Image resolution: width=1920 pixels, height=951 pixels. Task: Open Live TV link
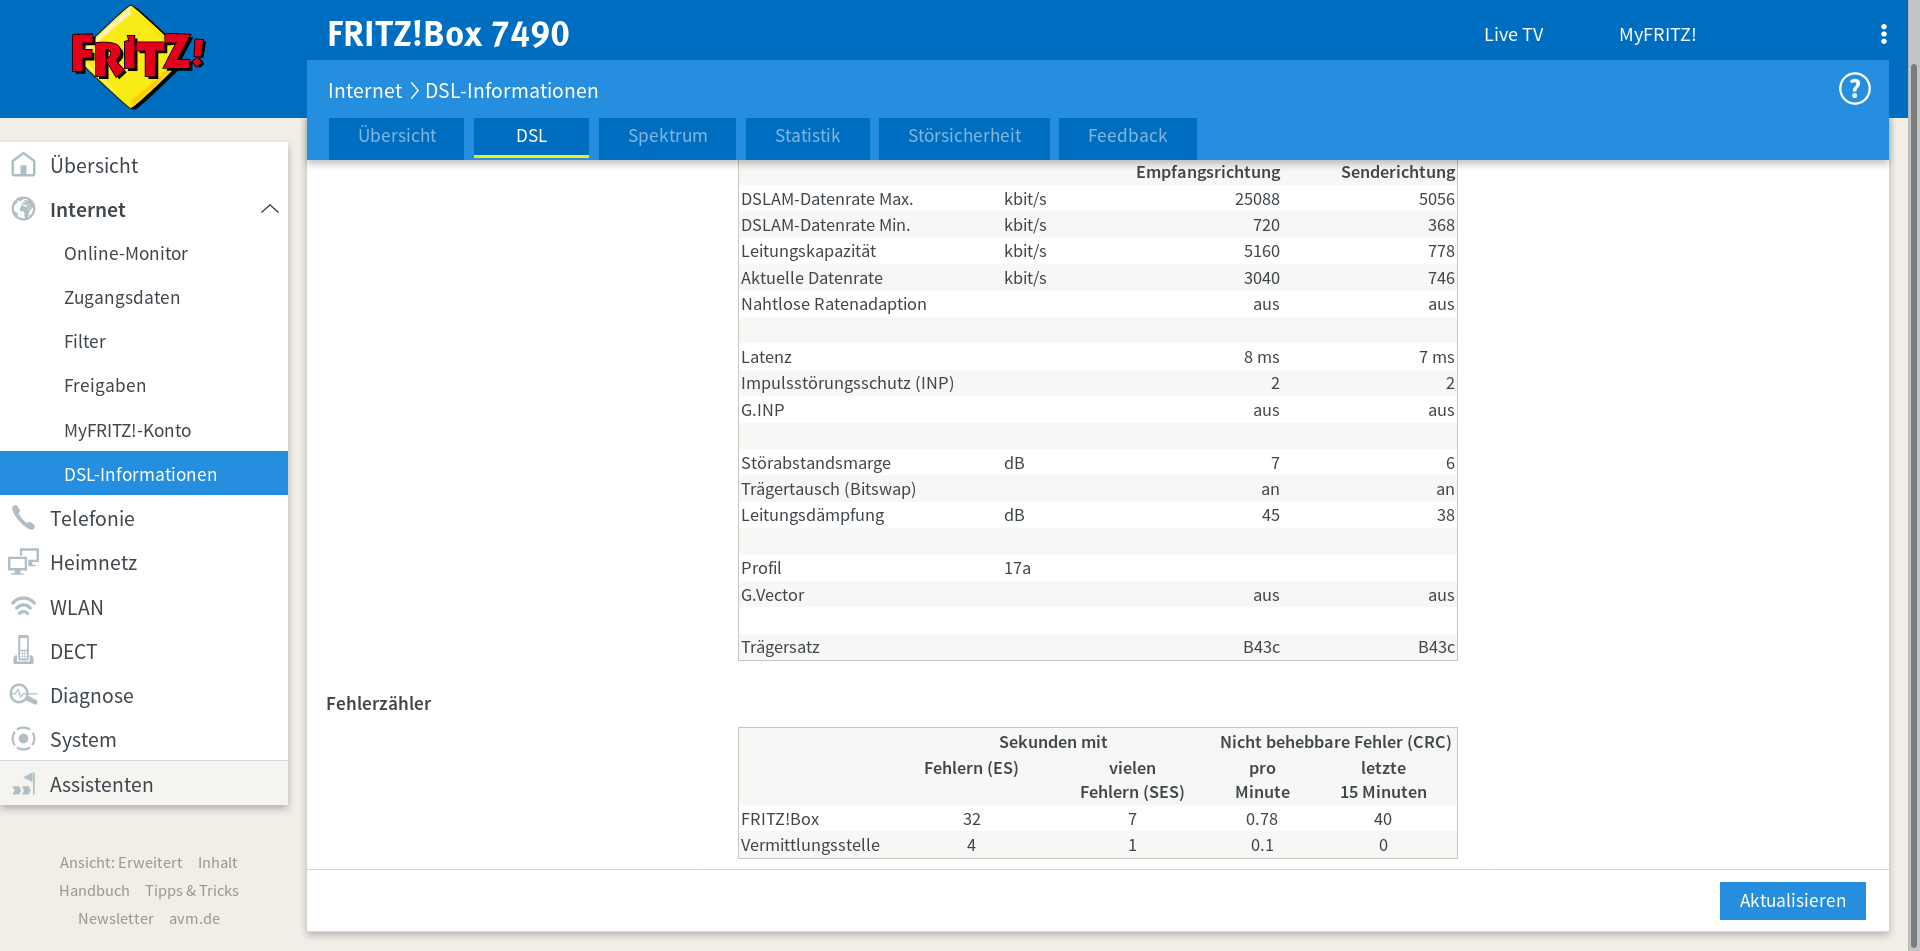[x=1513, y=34]
